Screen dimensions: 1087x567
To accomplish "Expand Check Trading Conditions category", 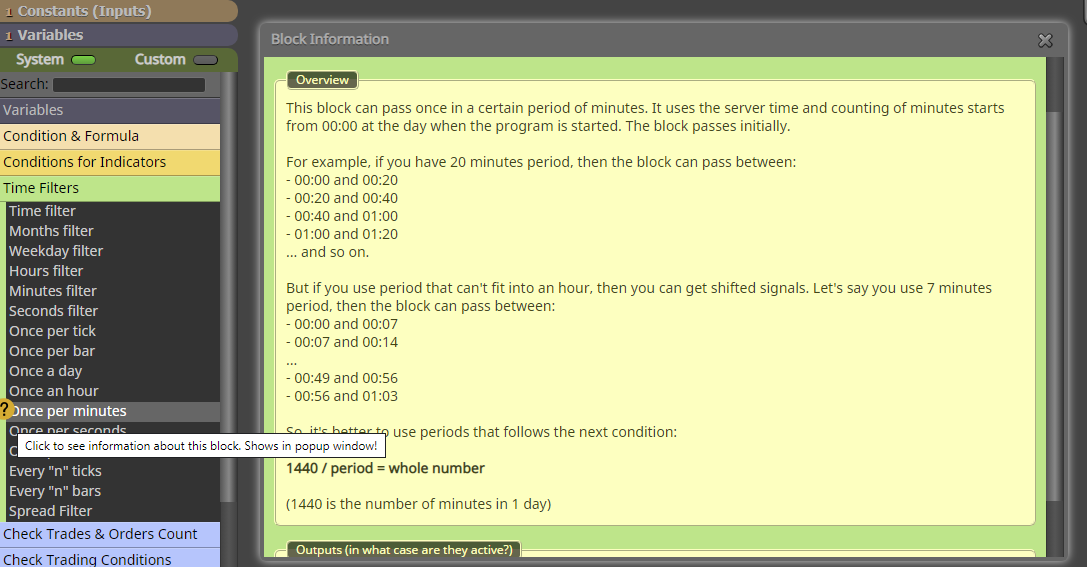I will click(x=110, y=559).
